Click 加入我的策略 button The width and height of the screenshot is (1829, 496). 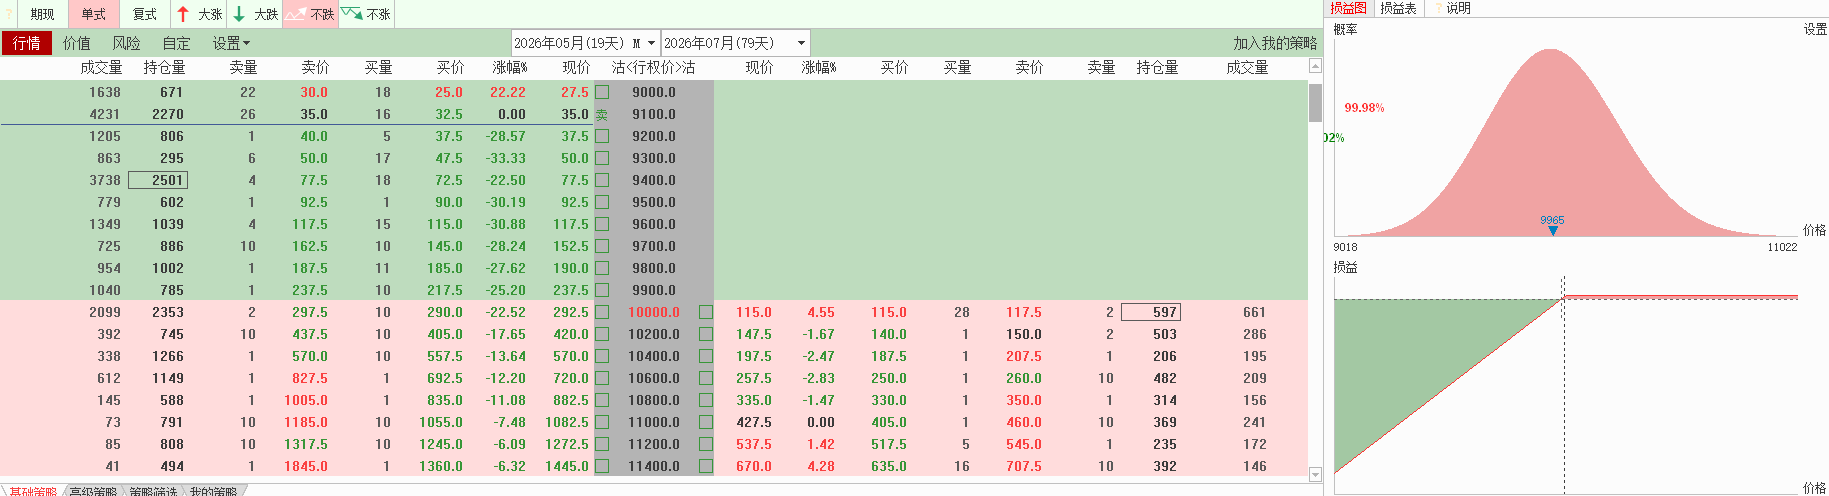point(1274,43)
